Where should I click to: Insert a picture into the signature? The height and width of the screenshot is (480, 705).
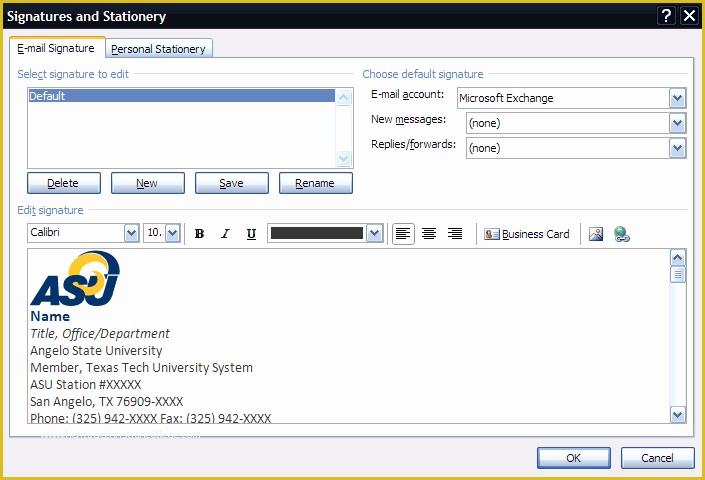point(596,234)
